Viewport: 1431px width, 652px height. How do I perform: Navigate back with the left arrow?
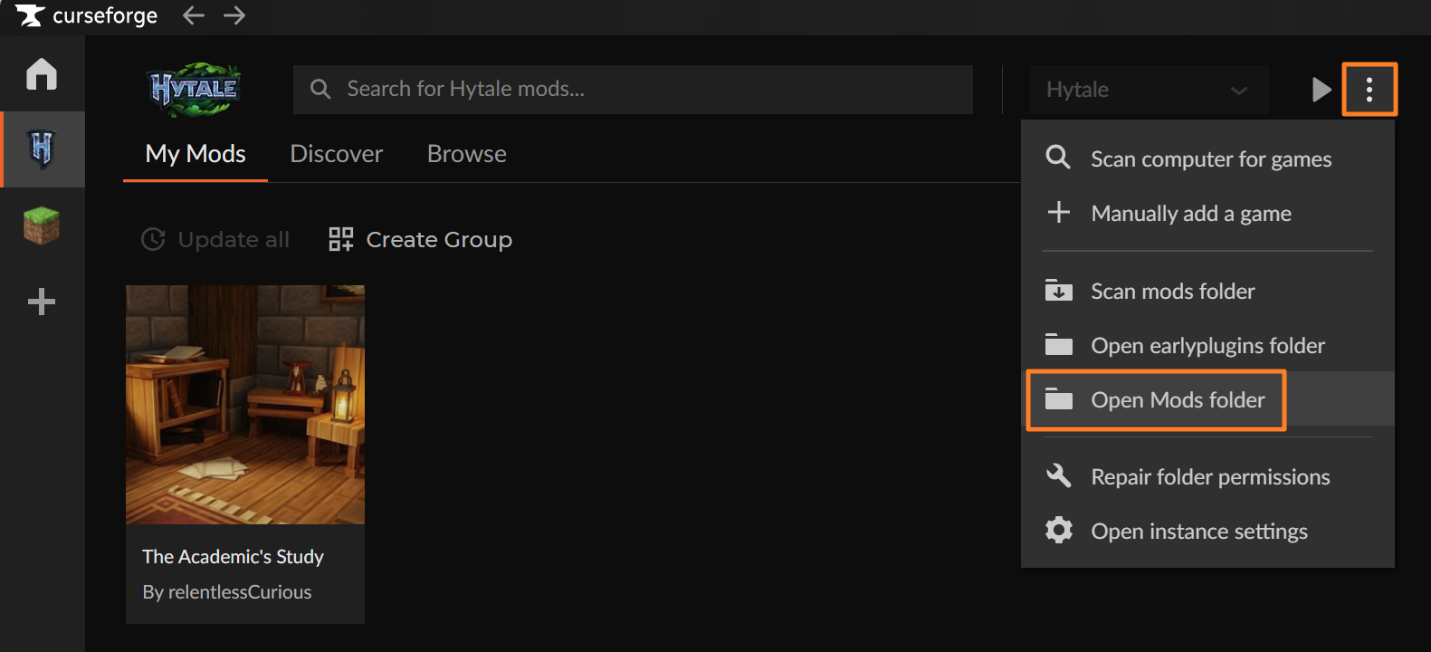tap(194, 16)
